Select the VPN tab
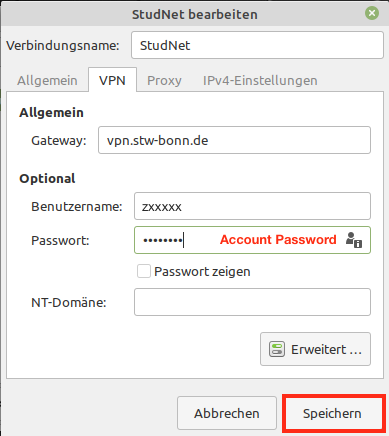This screenshot has width=389, height=436. pyautogui.click(x=112, y=80)
